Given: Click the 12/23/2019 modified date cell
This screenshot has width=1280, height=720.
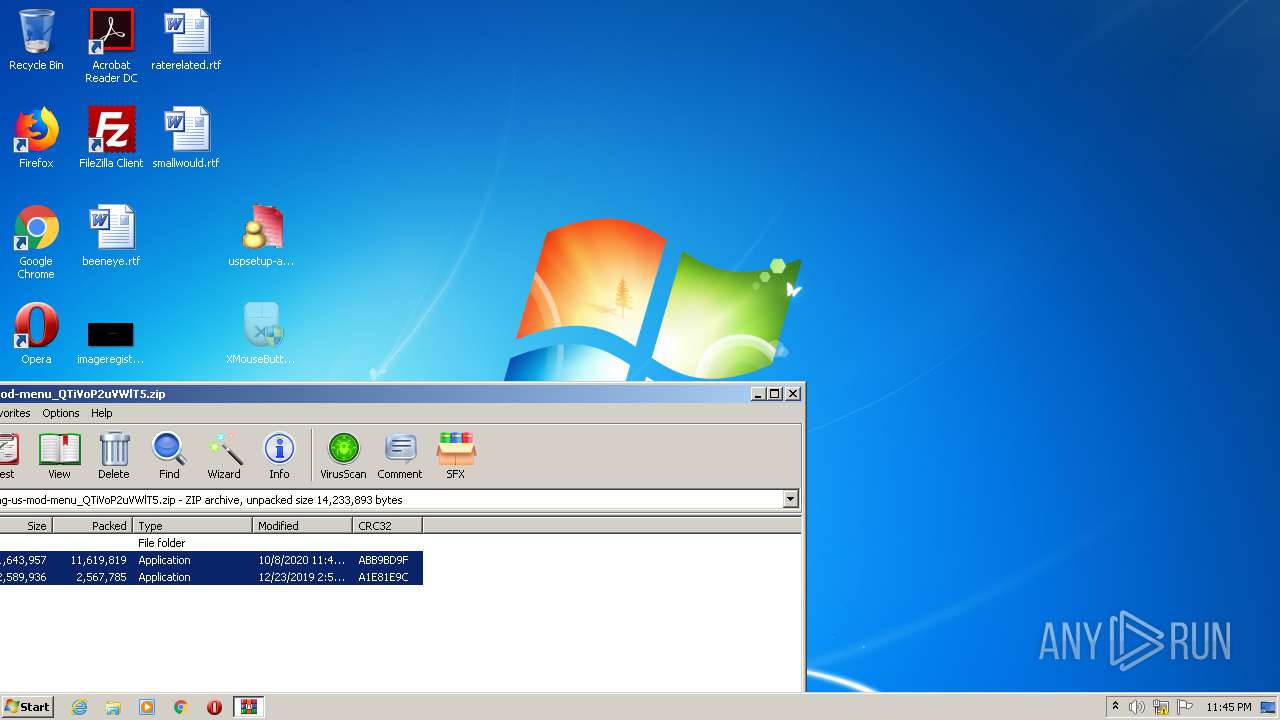Looking at the screenshot, I should [x=302, y=577].
